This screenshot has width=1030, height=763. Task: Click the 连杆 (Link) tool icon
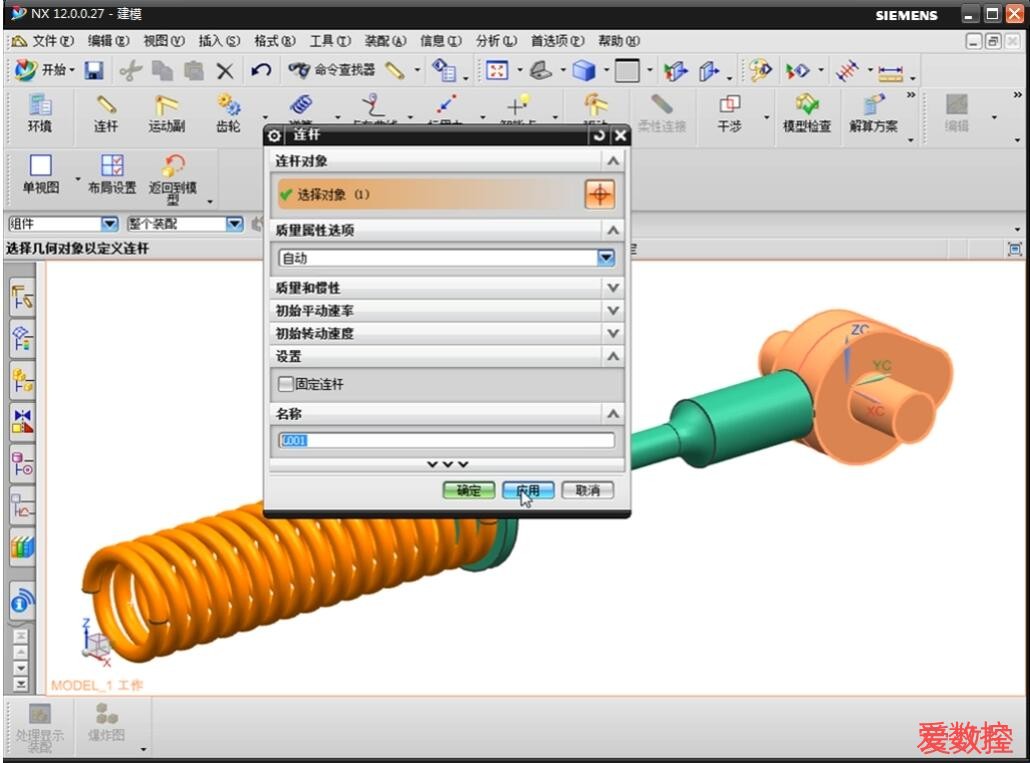106,113
